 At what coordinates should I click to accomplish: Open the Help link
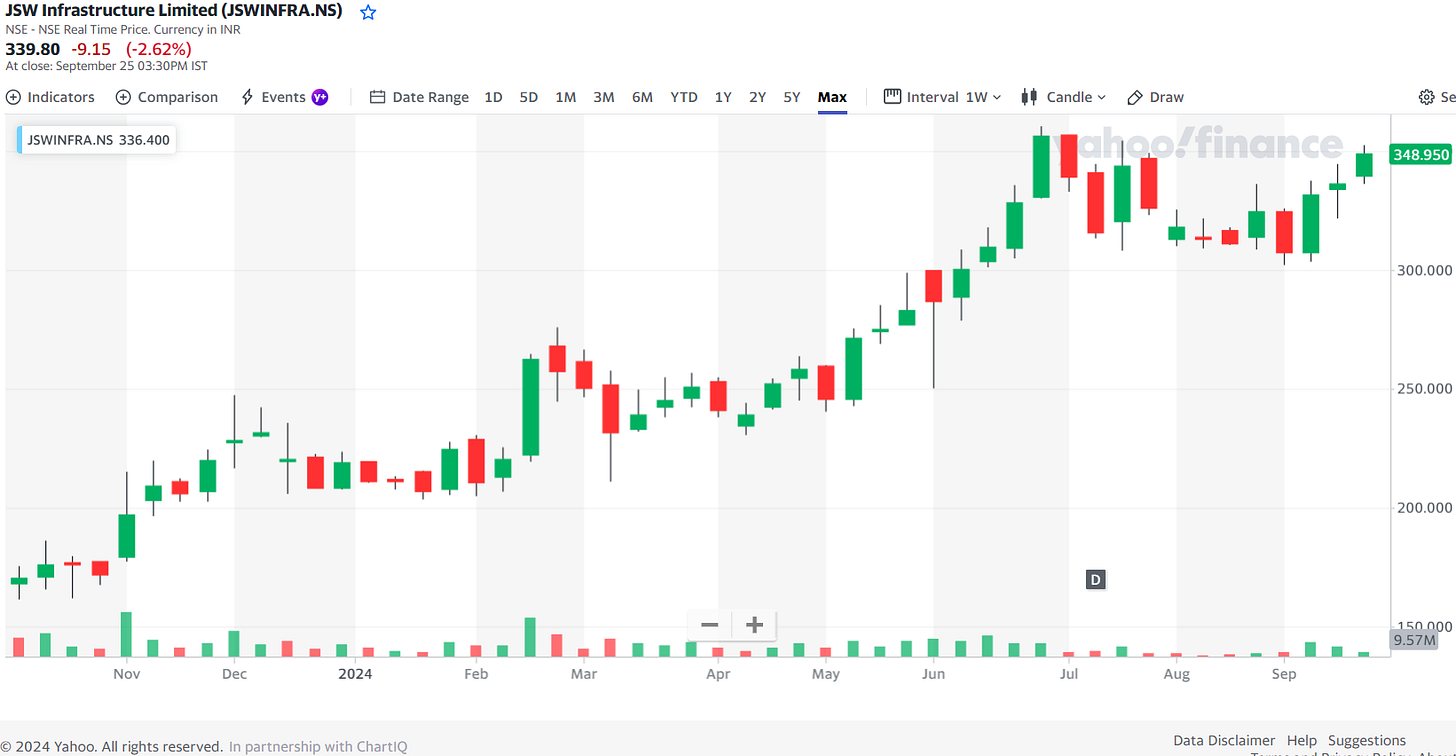[1302, 741]
